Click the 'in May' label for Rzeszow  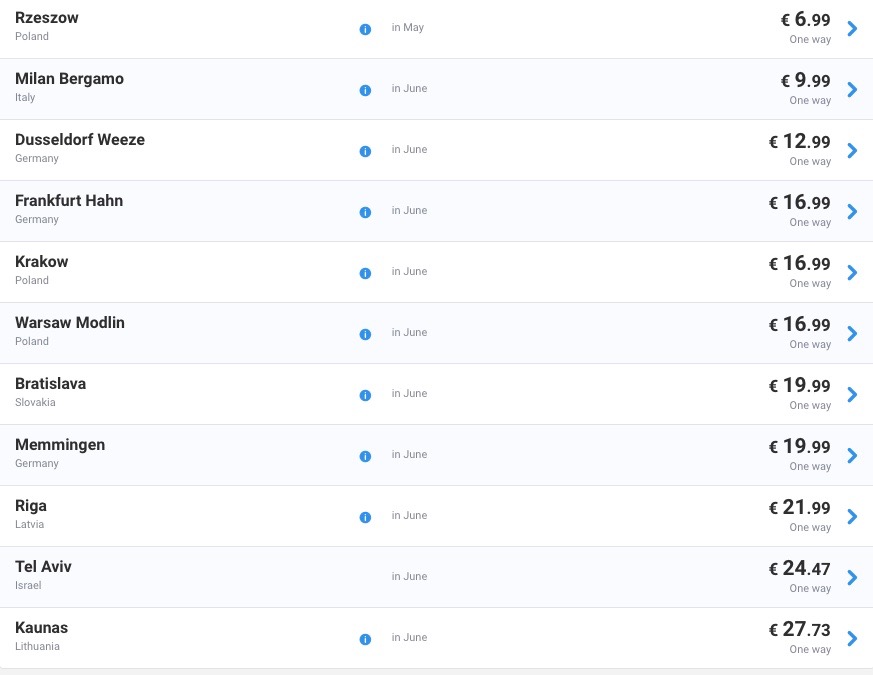[408, 27]
